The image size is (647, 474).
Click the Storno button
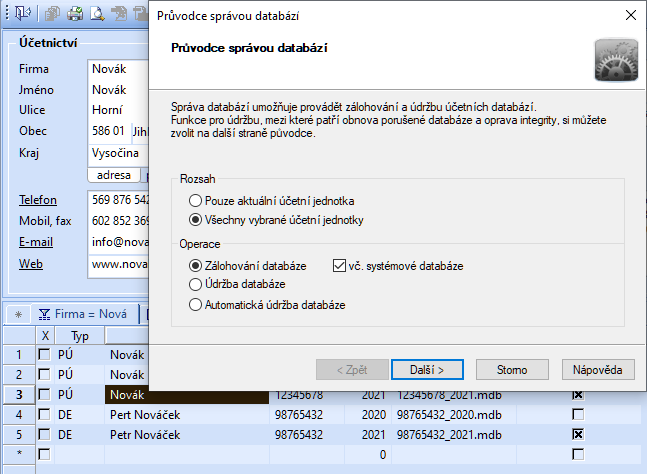(512, 370)
